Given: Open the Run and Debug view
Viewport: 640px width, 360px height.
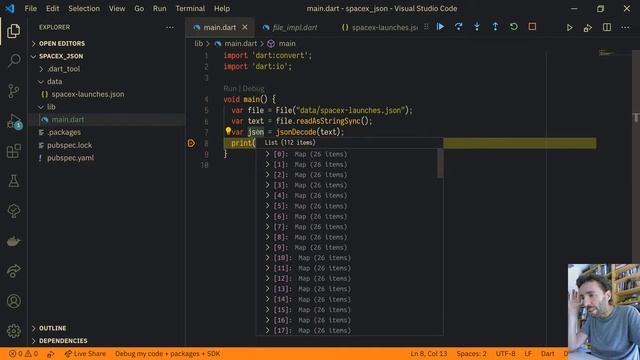Looking at the screenshot, I should click(x=13, y=121).
